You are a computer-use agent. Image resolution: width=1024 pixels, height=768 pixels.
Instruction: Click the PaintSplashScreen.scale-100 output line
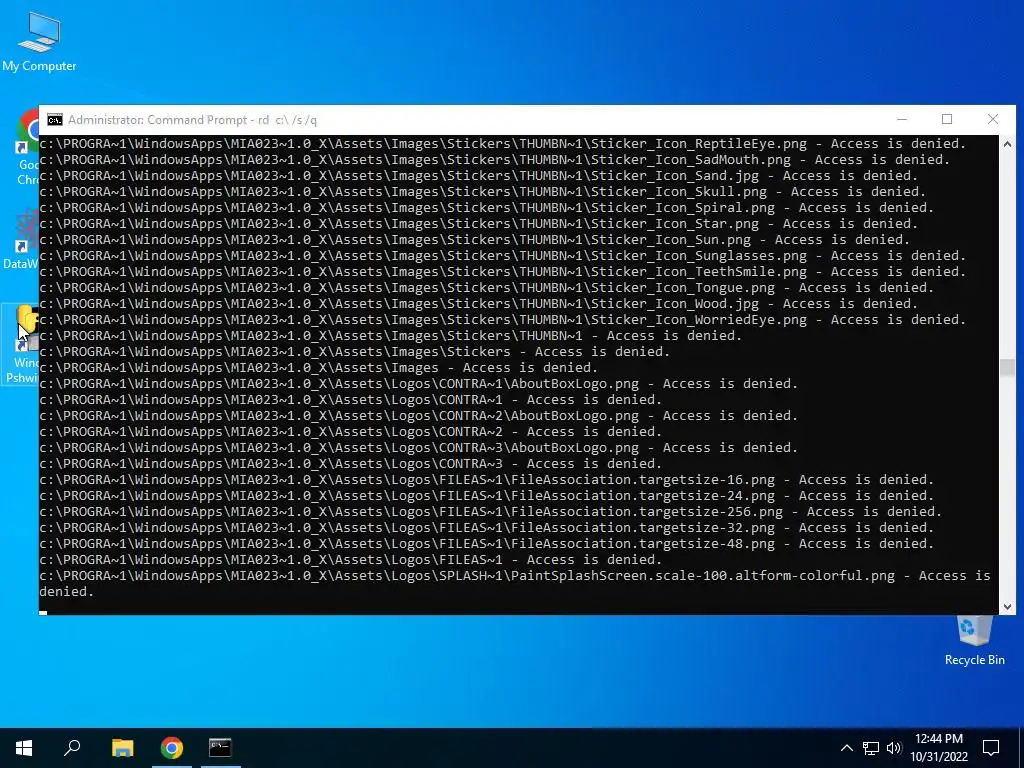515,583
